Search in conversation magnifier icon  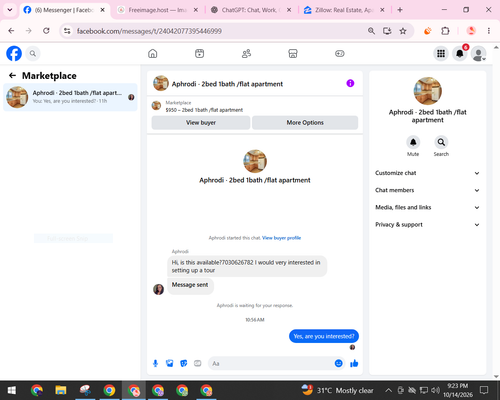coord(441,142)
